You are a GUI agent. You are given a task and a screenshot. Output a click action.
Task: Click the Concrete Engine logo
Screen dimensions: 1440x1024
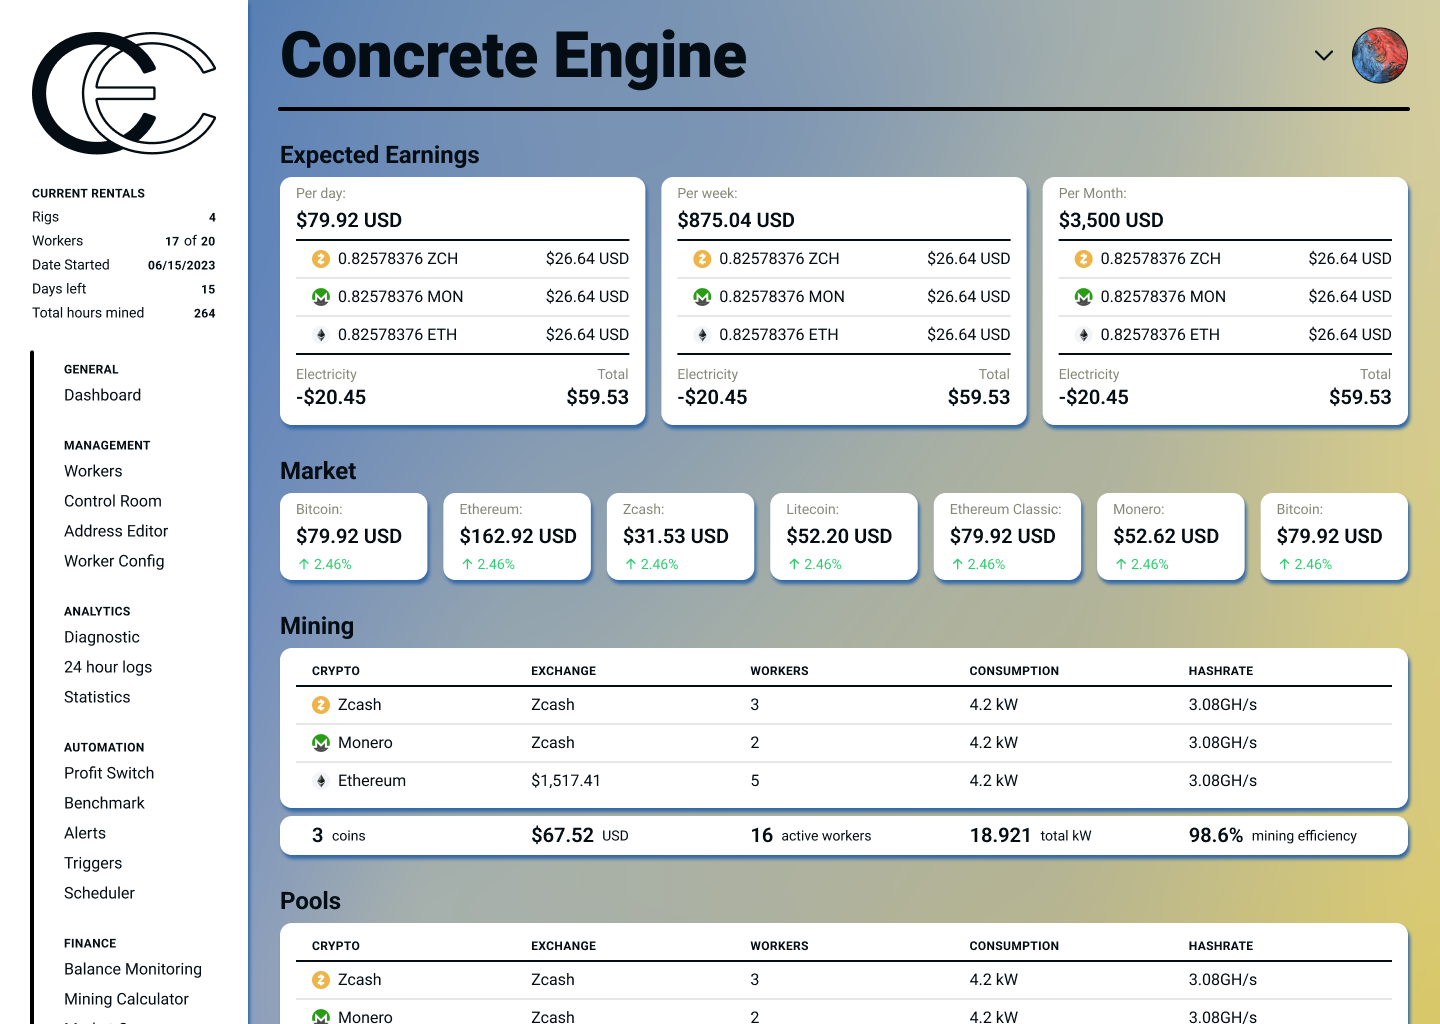click(124, 93)
